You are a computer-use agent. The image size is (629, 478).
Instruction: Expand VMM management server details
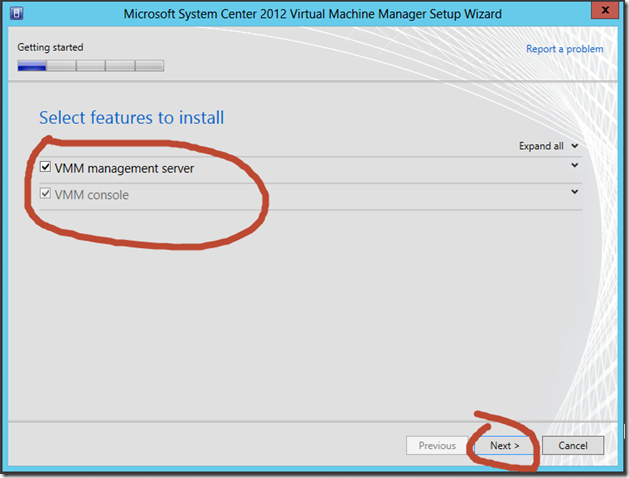click(x=574, y=165)
